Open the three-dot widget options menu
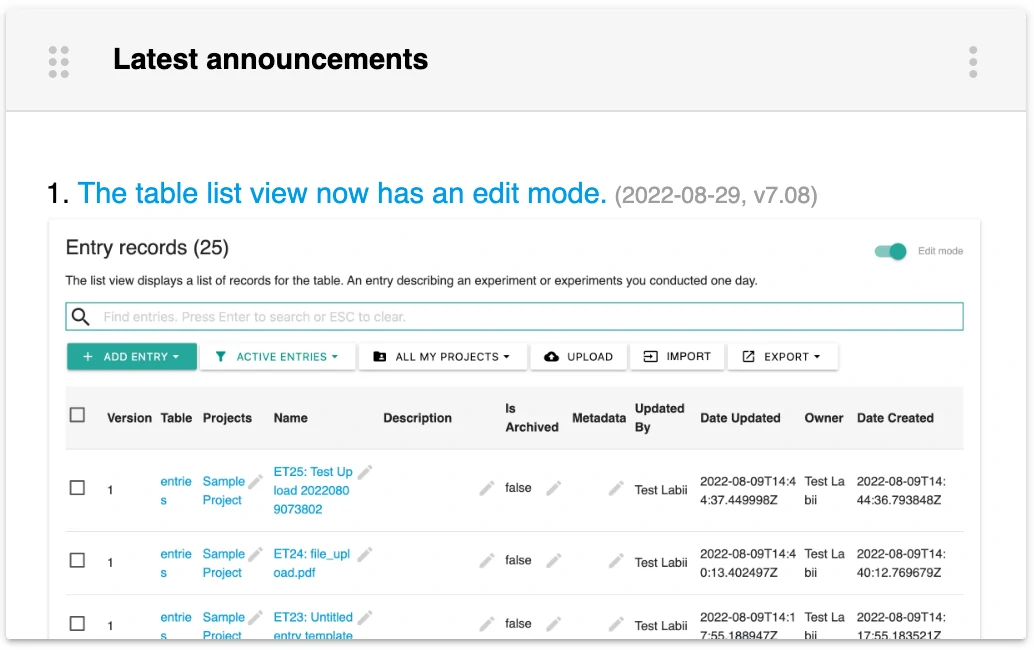This screenshot has width=1034, height=650. 973,61
